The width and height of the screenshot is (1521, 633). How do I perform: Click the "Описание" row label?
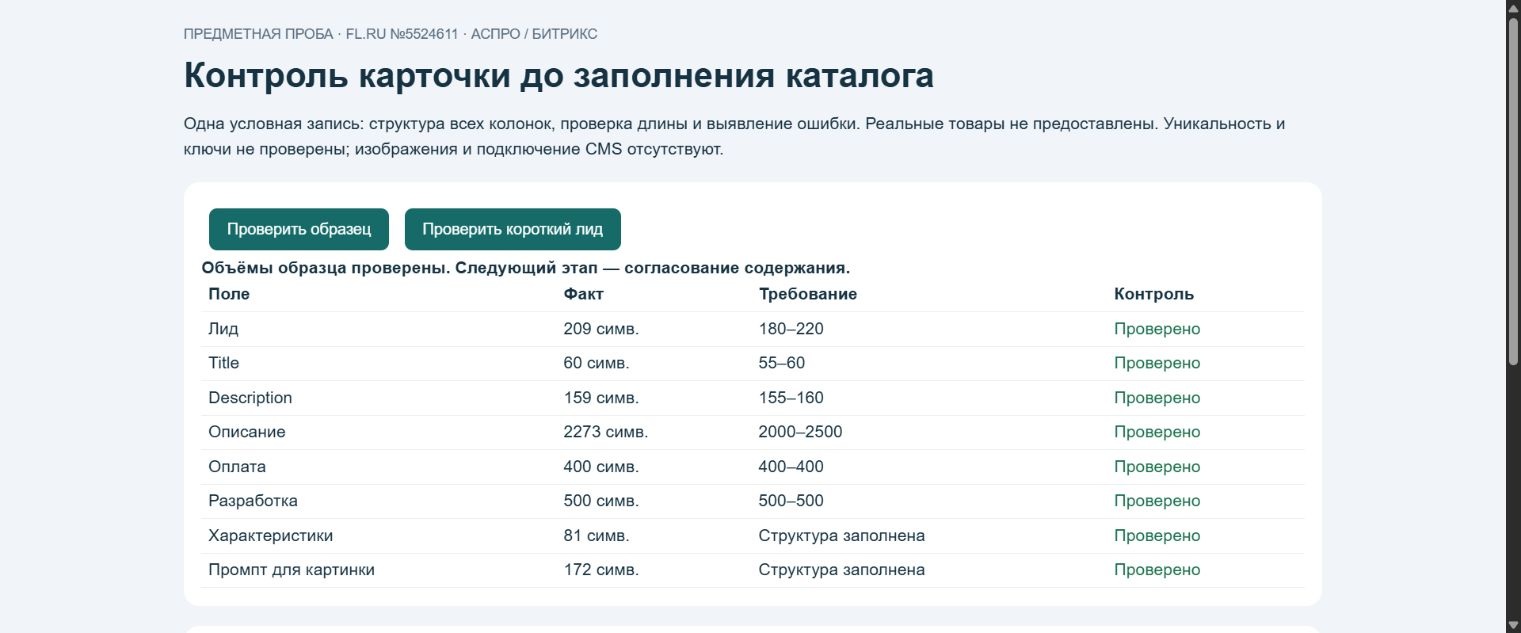(247, 432)
